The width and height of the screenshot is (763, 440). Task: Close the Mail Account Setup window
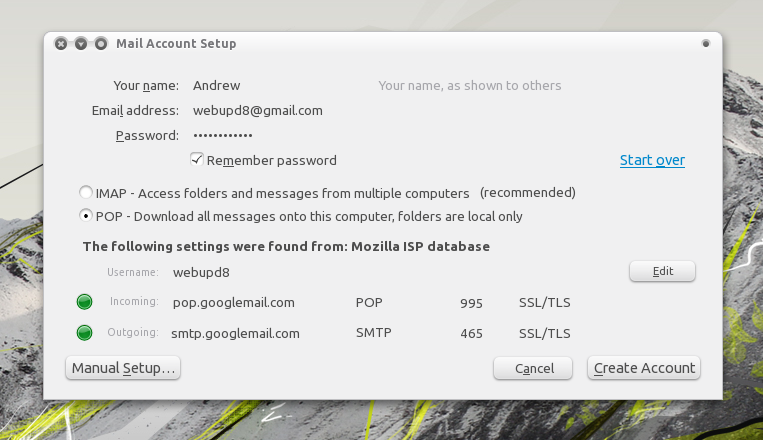(61, 44)
